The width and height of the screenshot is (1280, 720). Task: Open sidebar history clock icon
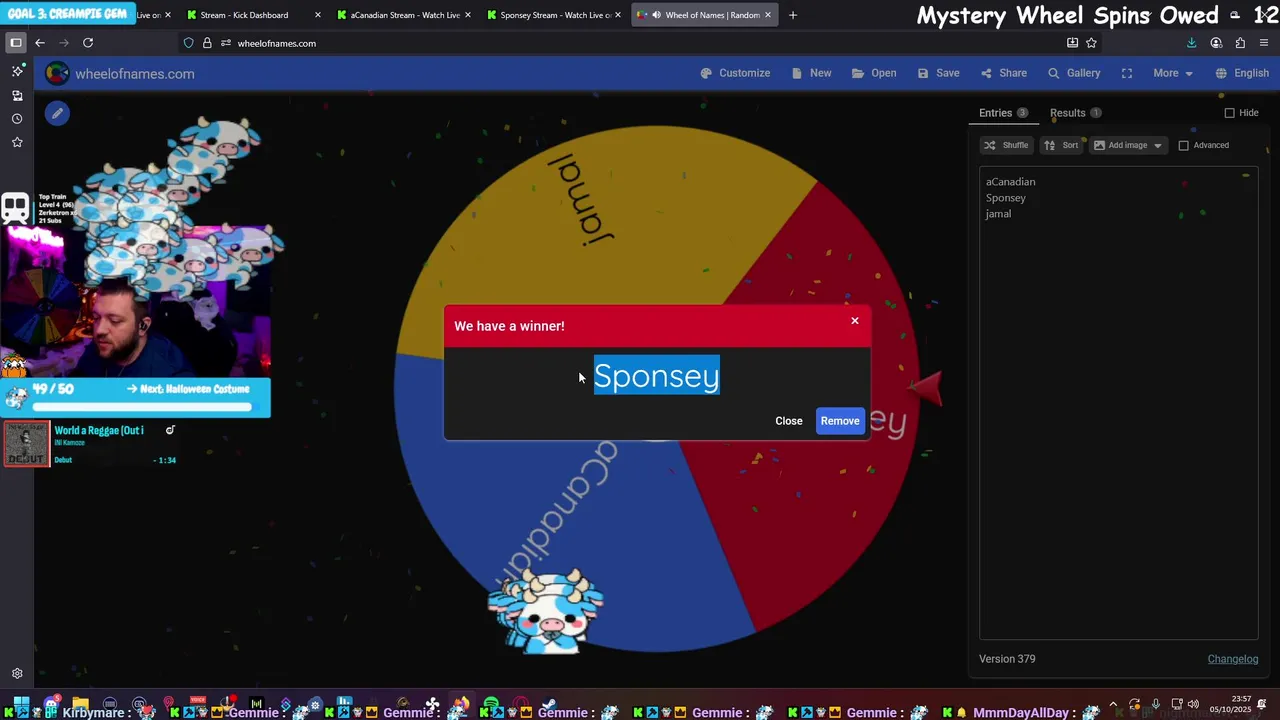(17, 119)
